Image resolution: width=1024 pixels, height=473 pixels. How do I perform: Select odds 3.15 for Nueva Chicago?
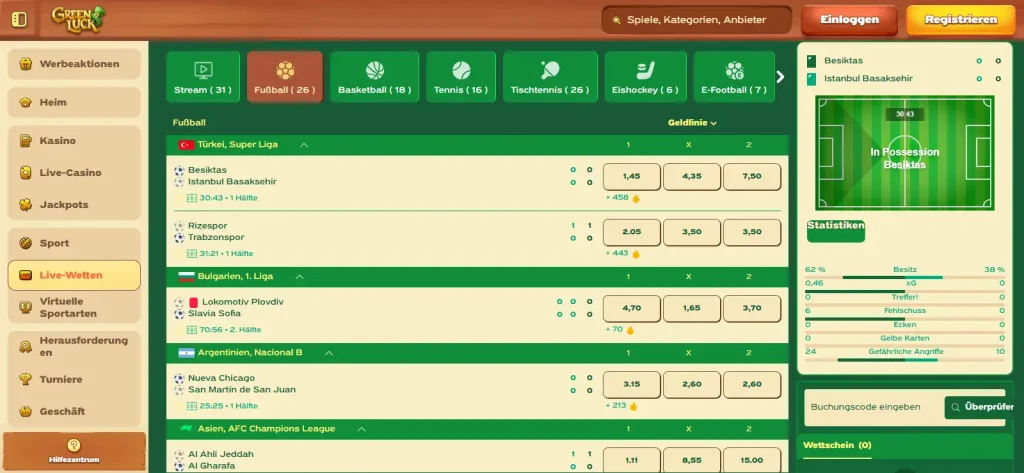point(632,385)
